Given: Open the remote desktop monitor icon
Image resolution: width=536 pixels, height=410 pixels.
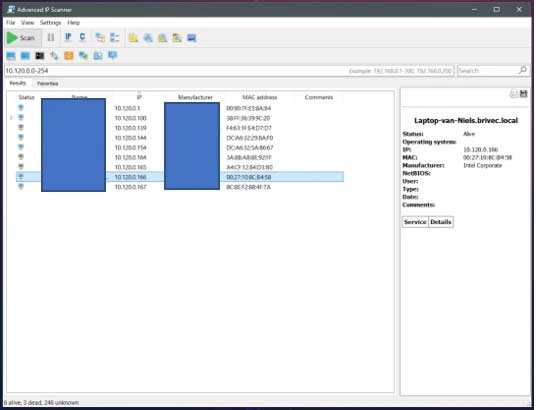Looking at the screenshot, I should [x=191, y=38].
